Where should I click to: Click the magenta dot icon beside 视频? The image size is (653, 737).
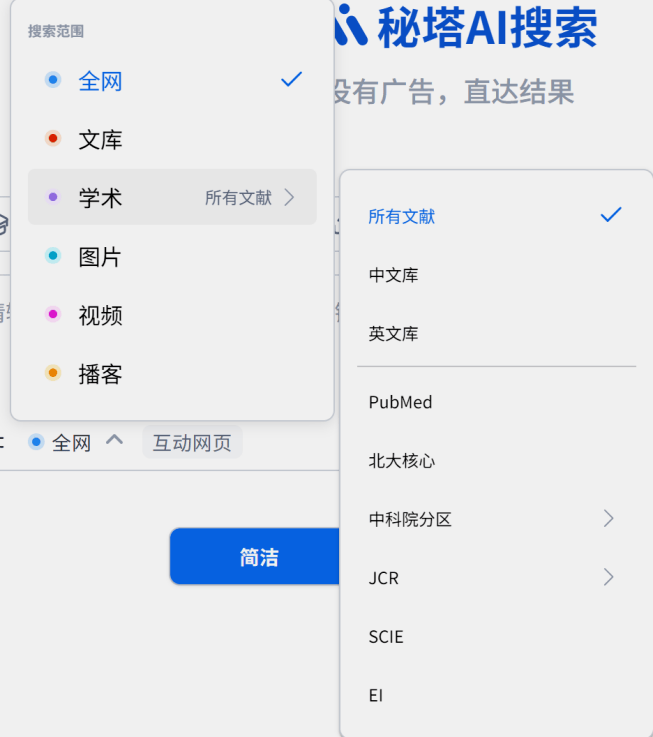pyautogui.click(x=53, y=316)
